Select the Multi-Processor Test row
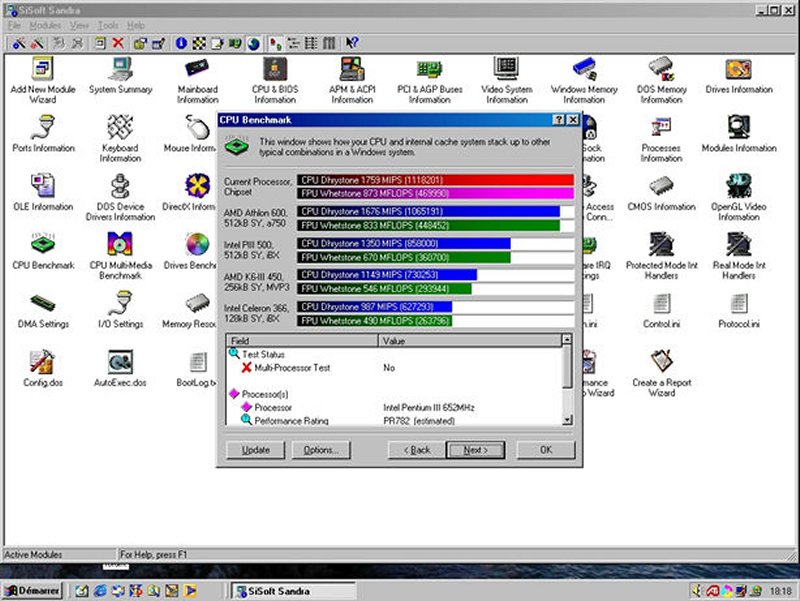 click(395, 368)
